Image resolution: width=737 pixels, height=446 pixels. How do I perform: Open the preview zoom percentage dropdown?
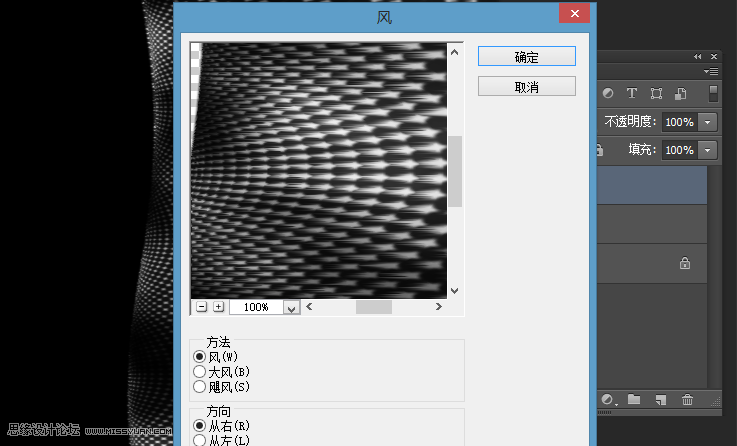tap(291, 308)
